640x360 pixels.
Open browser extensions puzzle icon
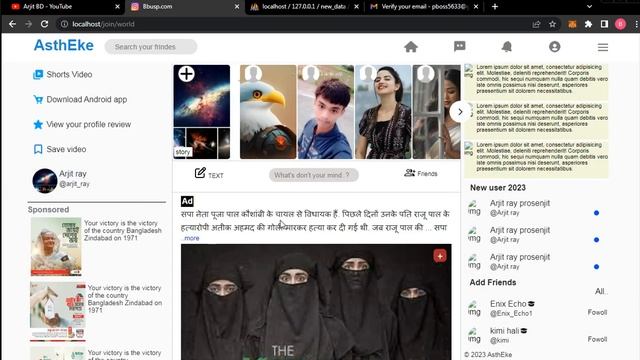click(x=588, y=24)
